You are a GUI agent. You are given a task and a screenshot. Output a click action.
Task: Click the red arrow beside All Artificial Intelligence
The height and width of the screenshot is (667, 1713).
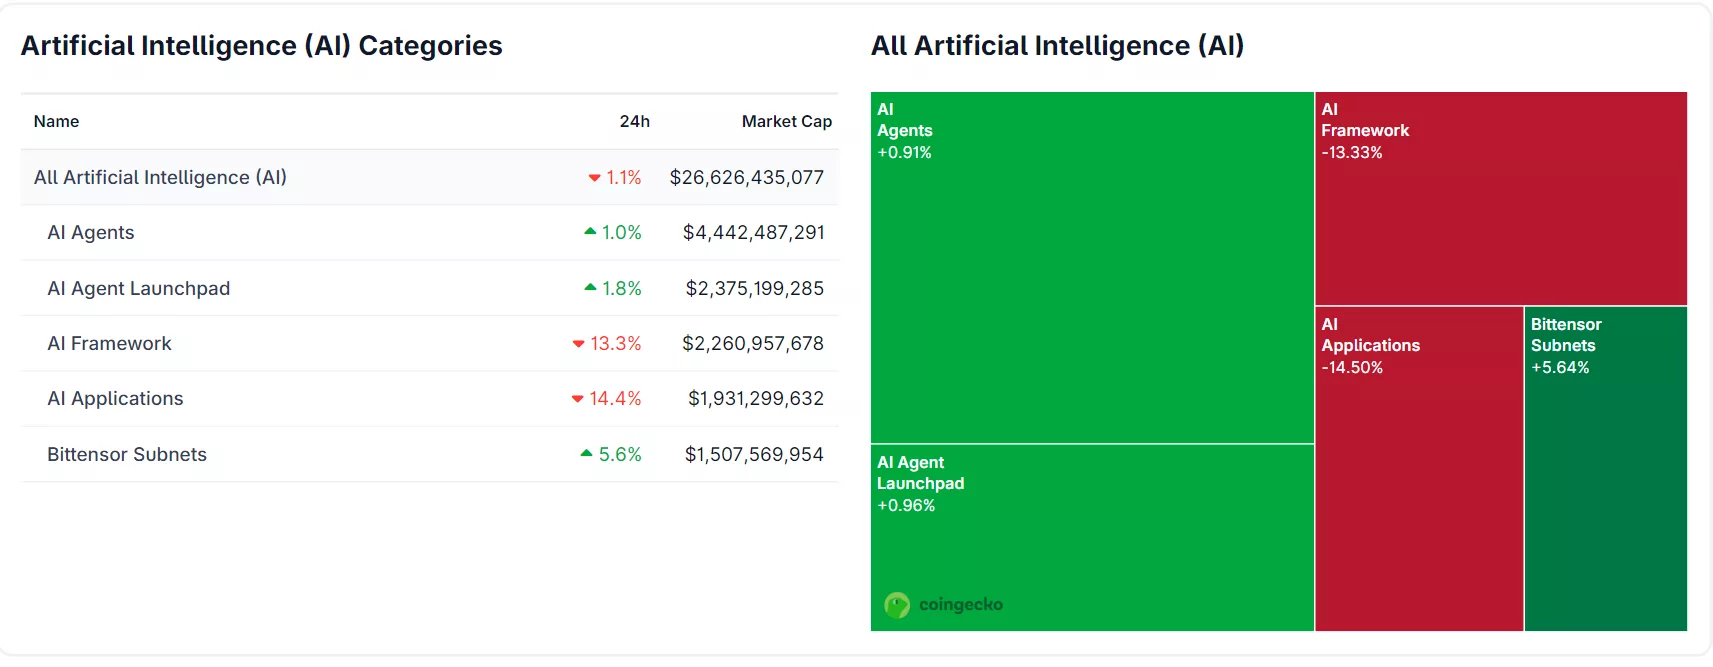click(x=594, y=177)
